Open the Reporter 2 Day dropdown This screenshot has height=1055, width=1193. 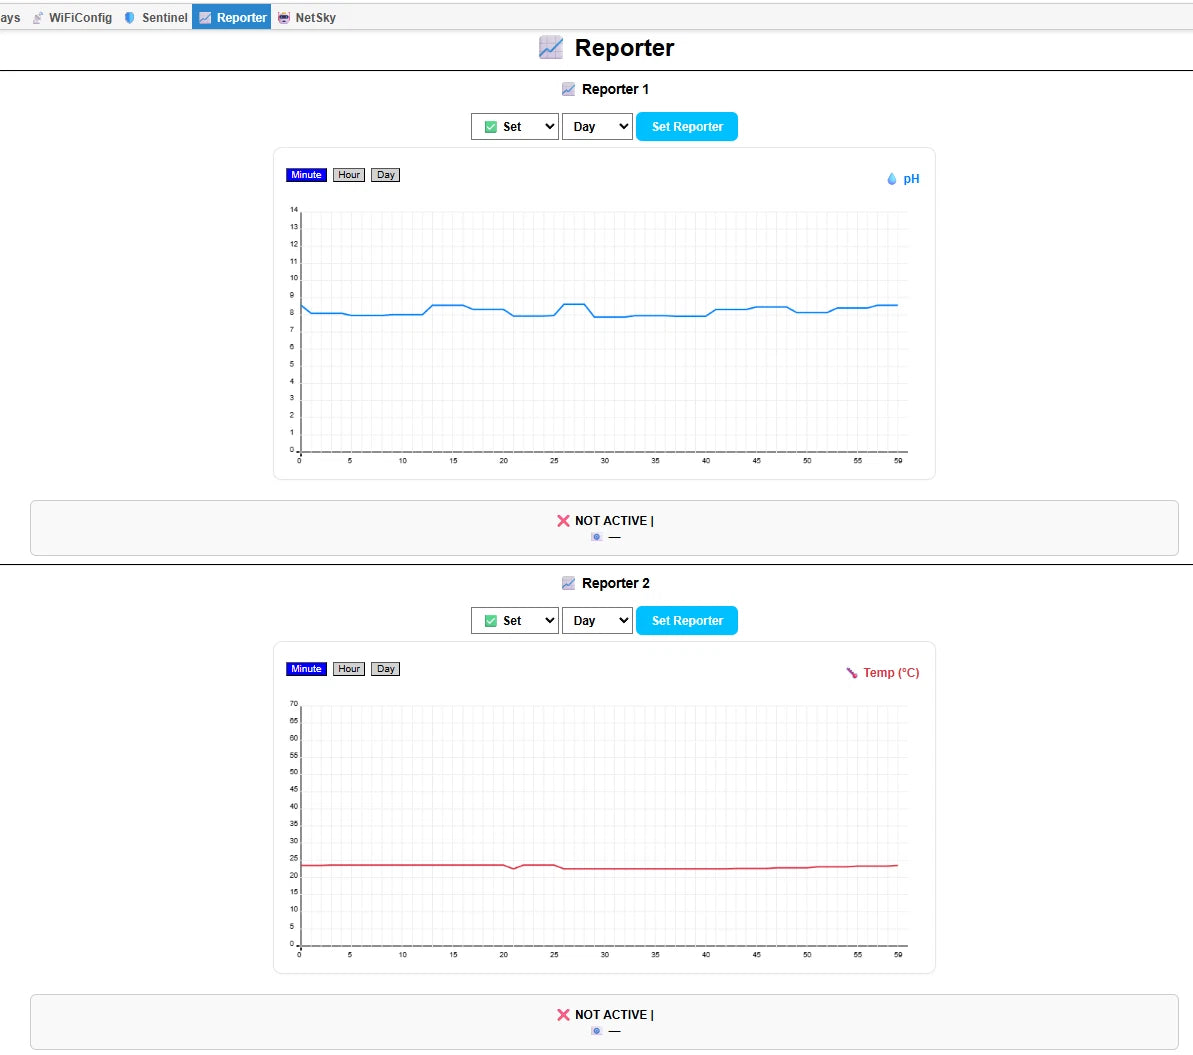pos(597,621)
